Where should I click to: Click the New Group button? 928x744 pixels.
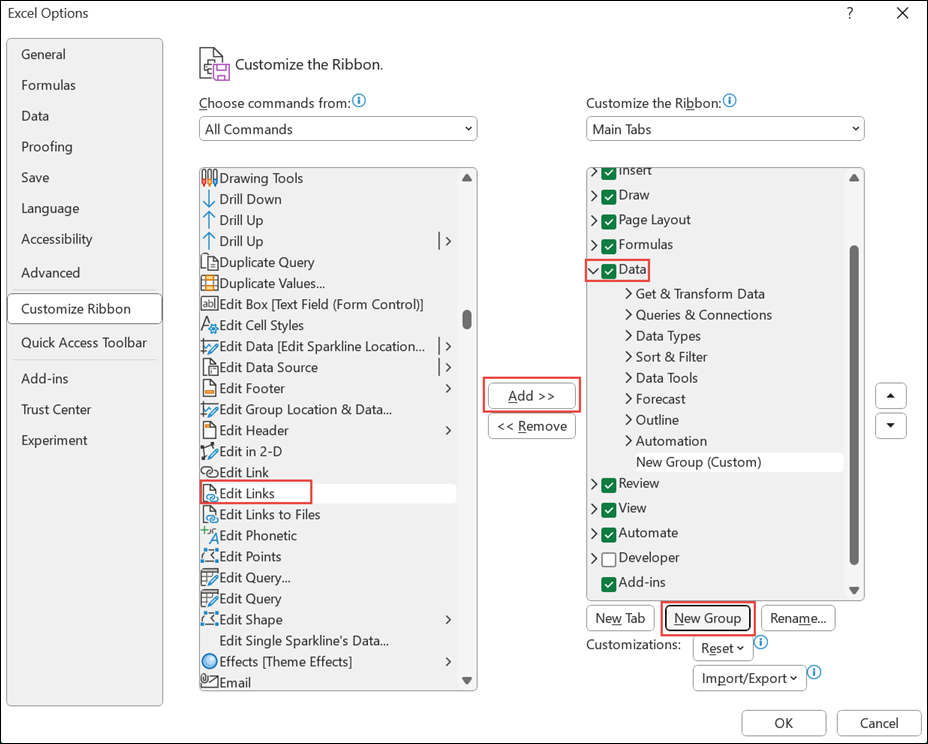[707, 618]
